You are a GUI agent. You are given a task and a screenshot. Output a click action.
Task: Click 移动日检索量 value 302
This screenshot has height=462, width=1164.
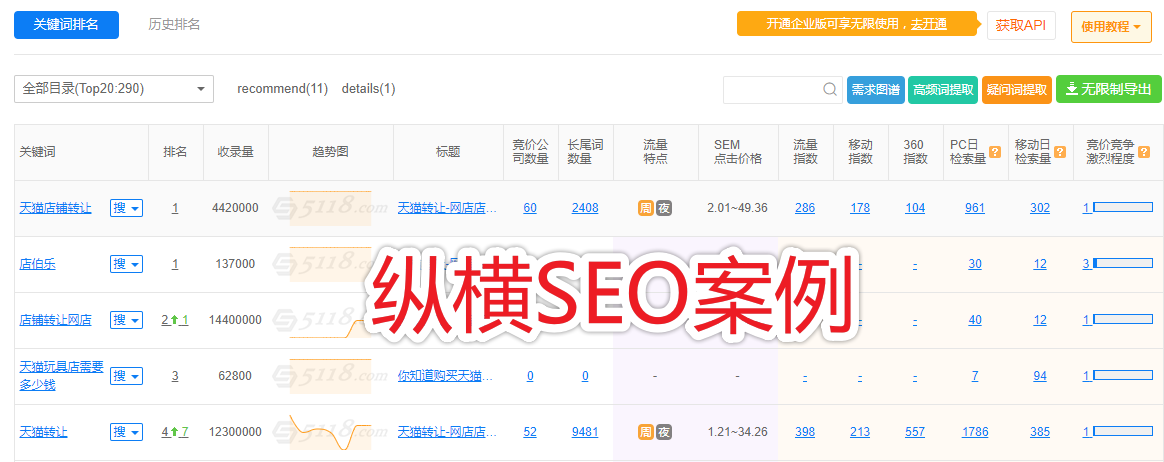[1039, 208]
